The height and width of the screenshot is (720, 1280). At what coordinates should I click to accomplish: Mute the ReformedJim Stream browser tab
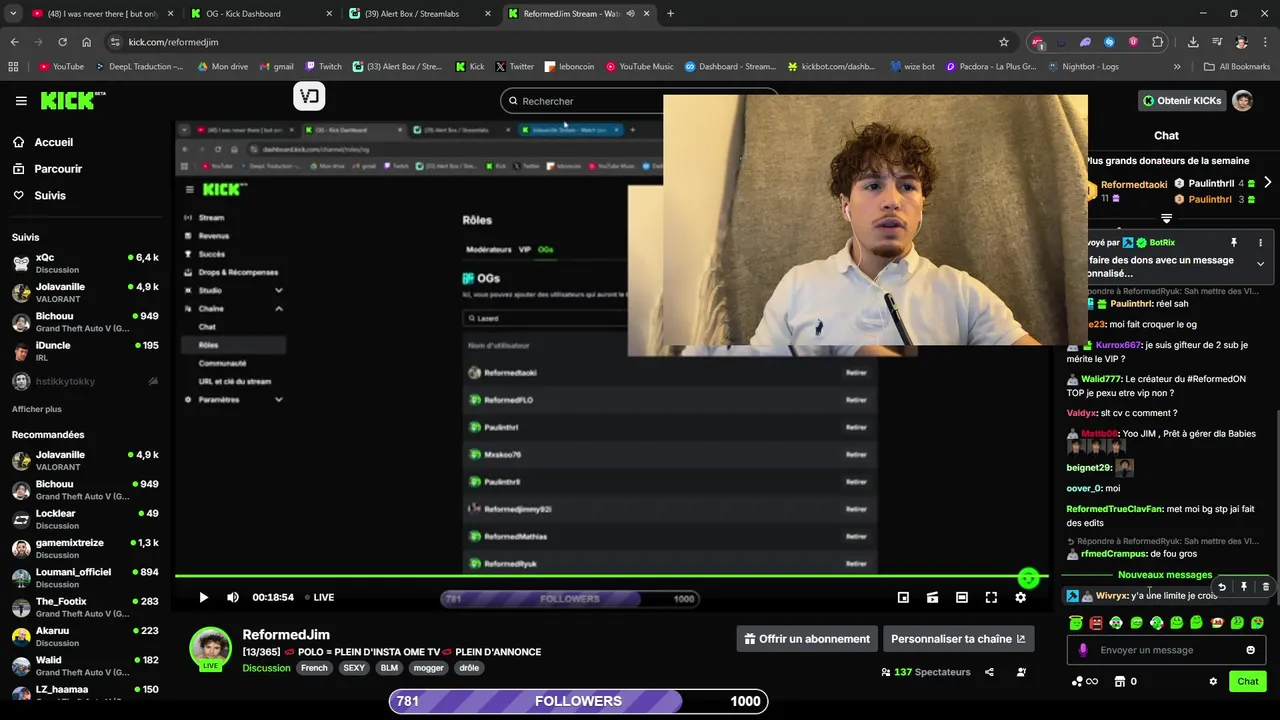pos(631,14)
